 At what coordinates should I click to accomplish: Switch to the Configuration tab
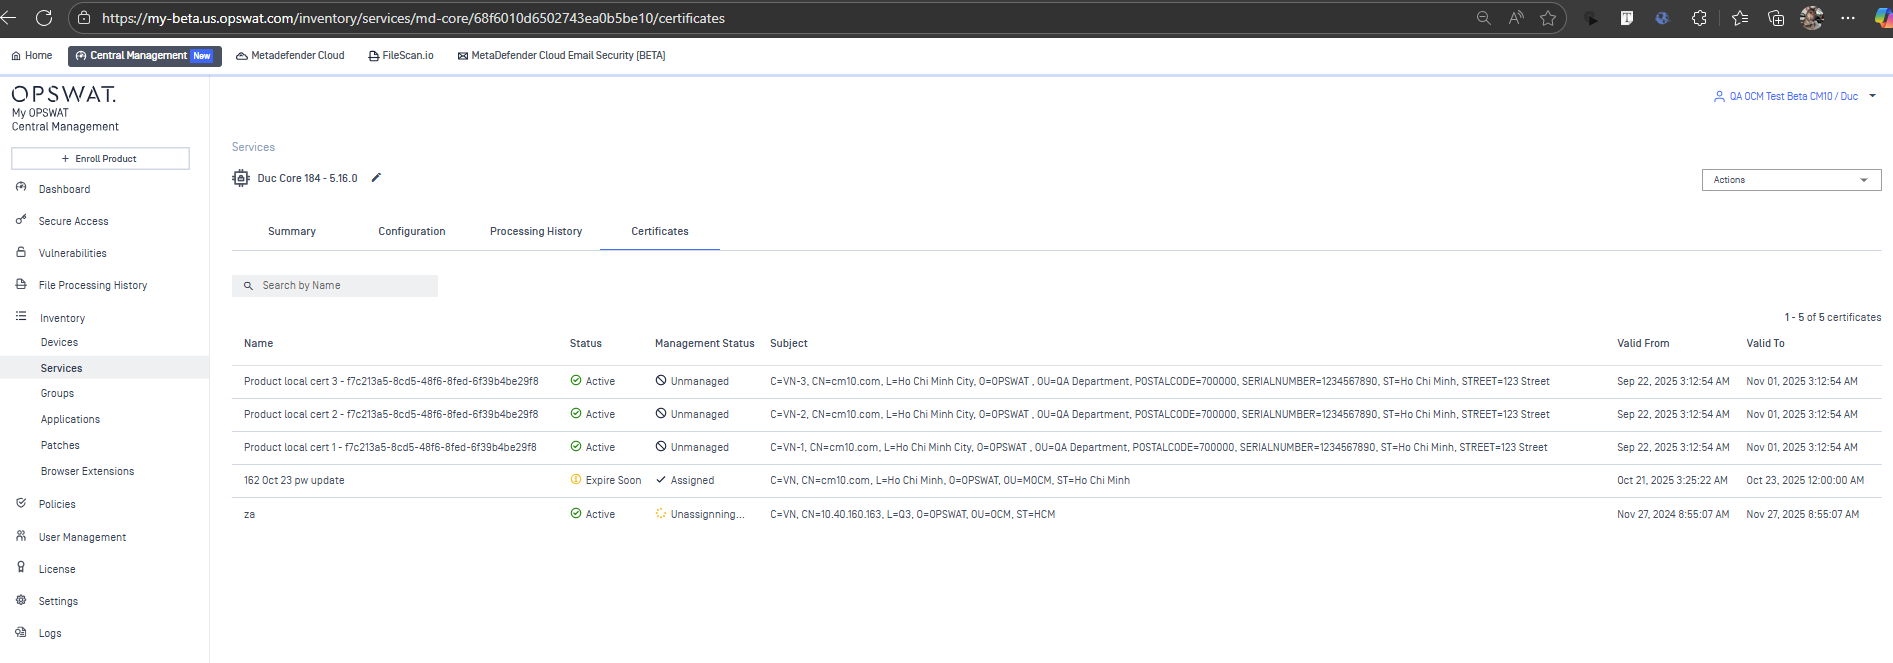(411, 231)
